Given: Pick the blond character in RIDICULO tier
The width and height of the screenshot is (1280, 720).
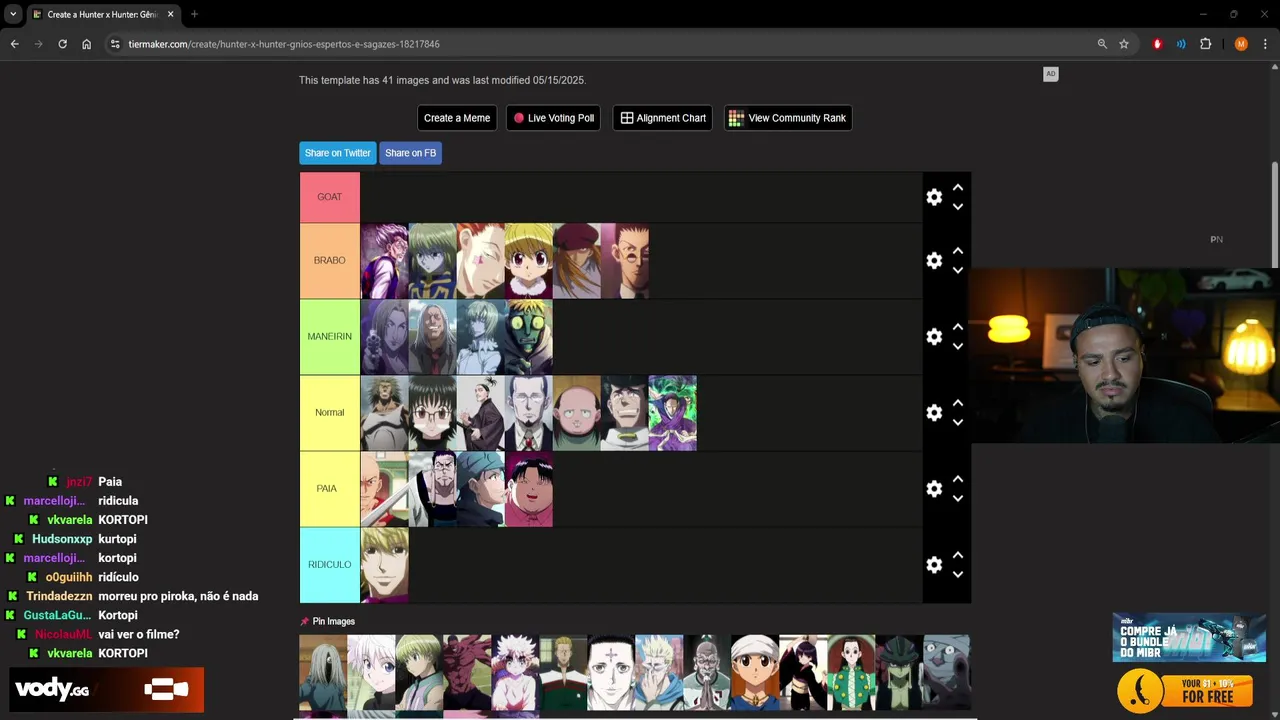Looking at the screenshot, I should tap(385, 565).
